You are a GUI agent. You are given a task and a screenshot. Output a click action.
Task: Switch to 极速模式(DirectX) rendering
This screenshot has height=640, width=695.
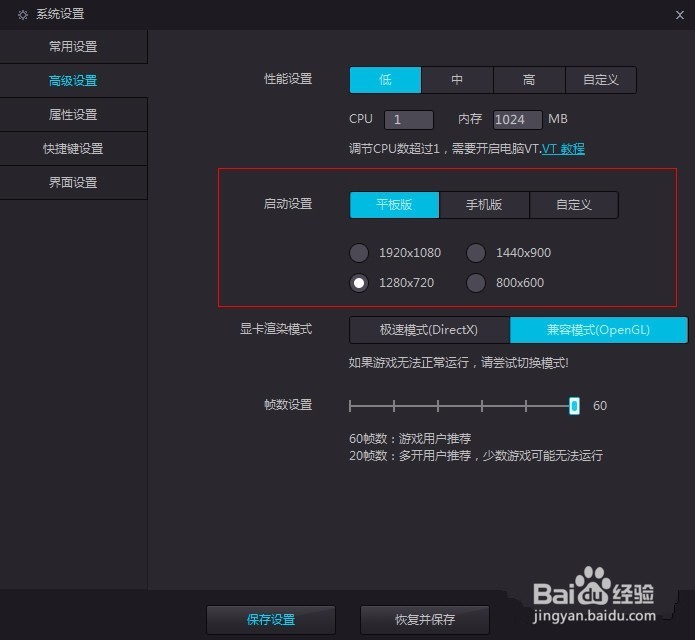point(429,330)
